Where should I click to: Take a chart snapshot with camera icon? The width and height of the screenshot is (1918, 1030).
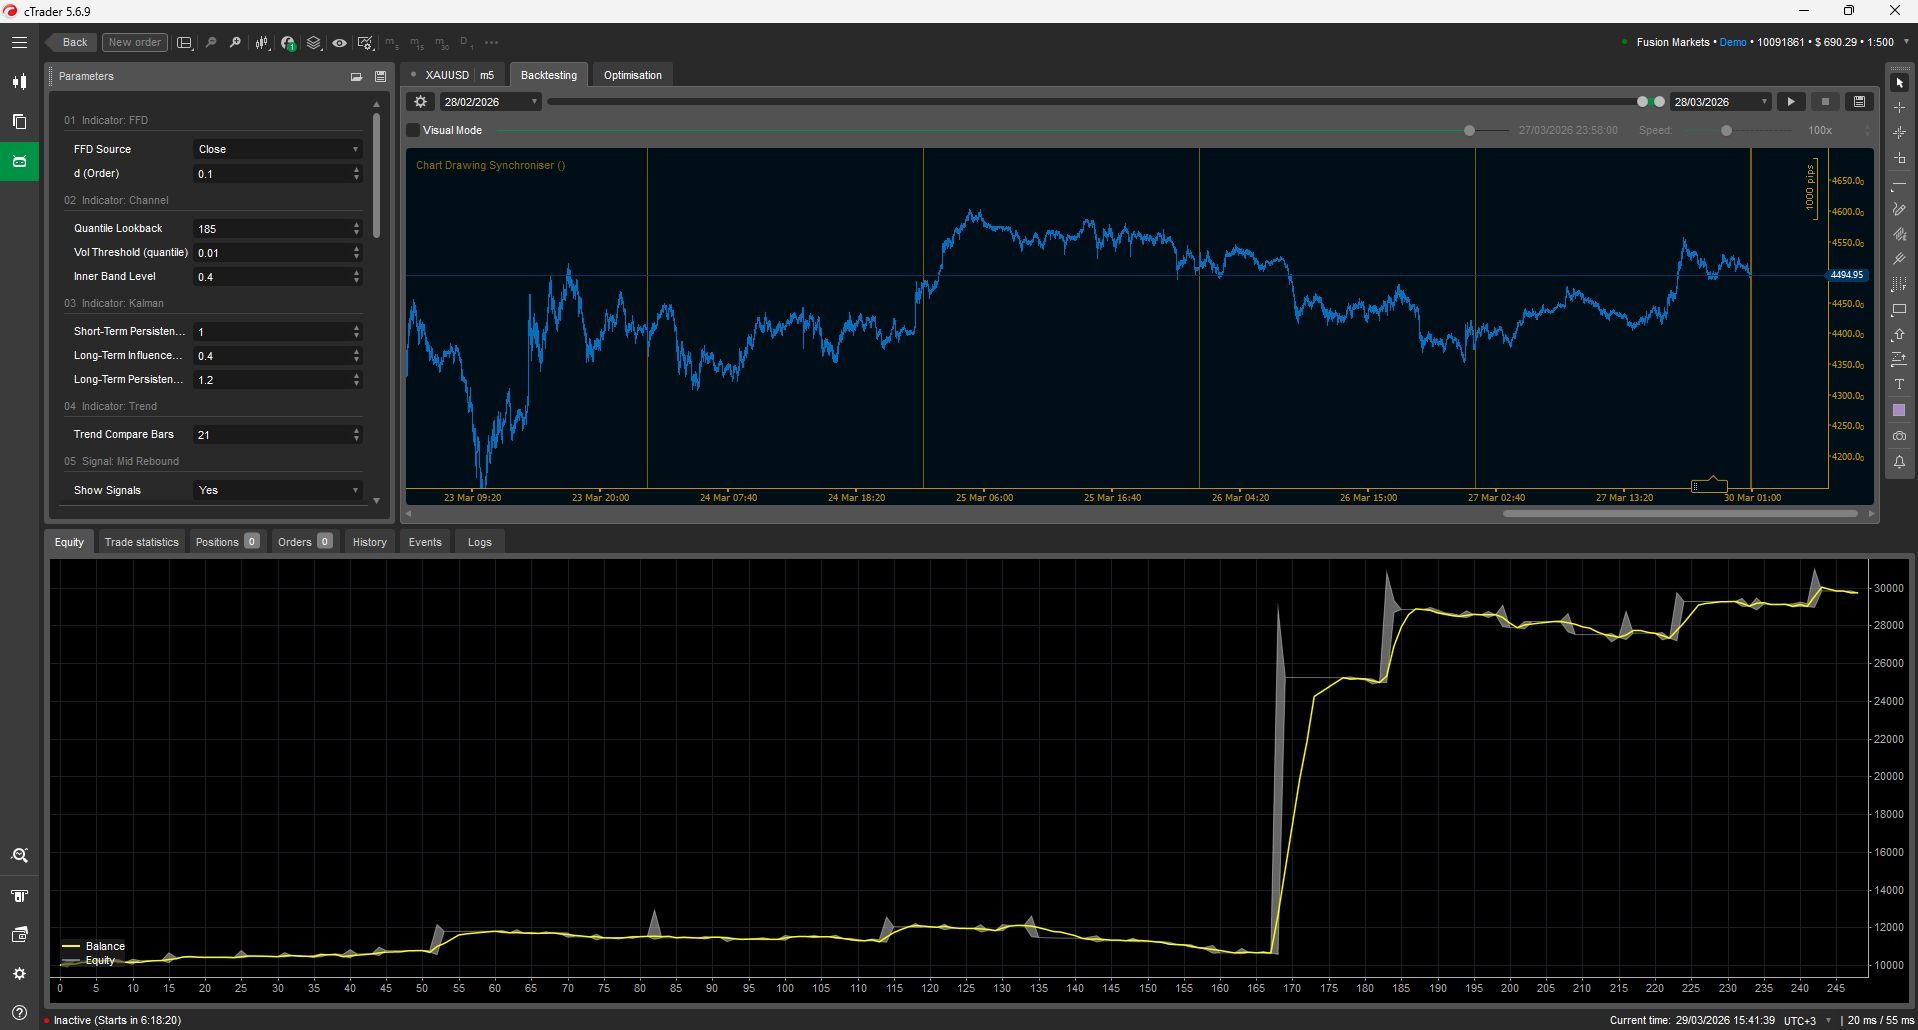1899,436
